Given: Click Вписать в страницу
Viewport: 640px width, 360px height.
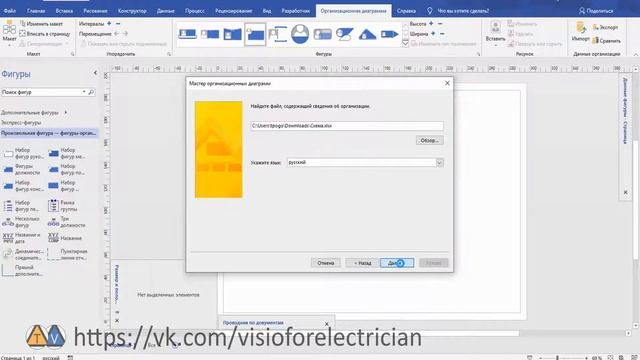Looking at the screenshot, I should [x=45, y=34].
